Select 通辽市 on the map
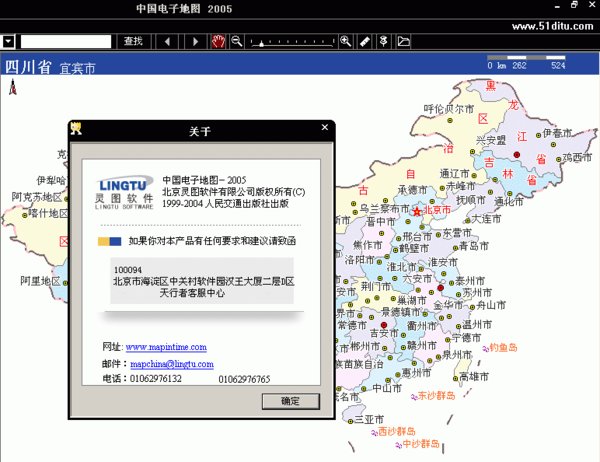 pyautogui.click(x=454, y=174)
